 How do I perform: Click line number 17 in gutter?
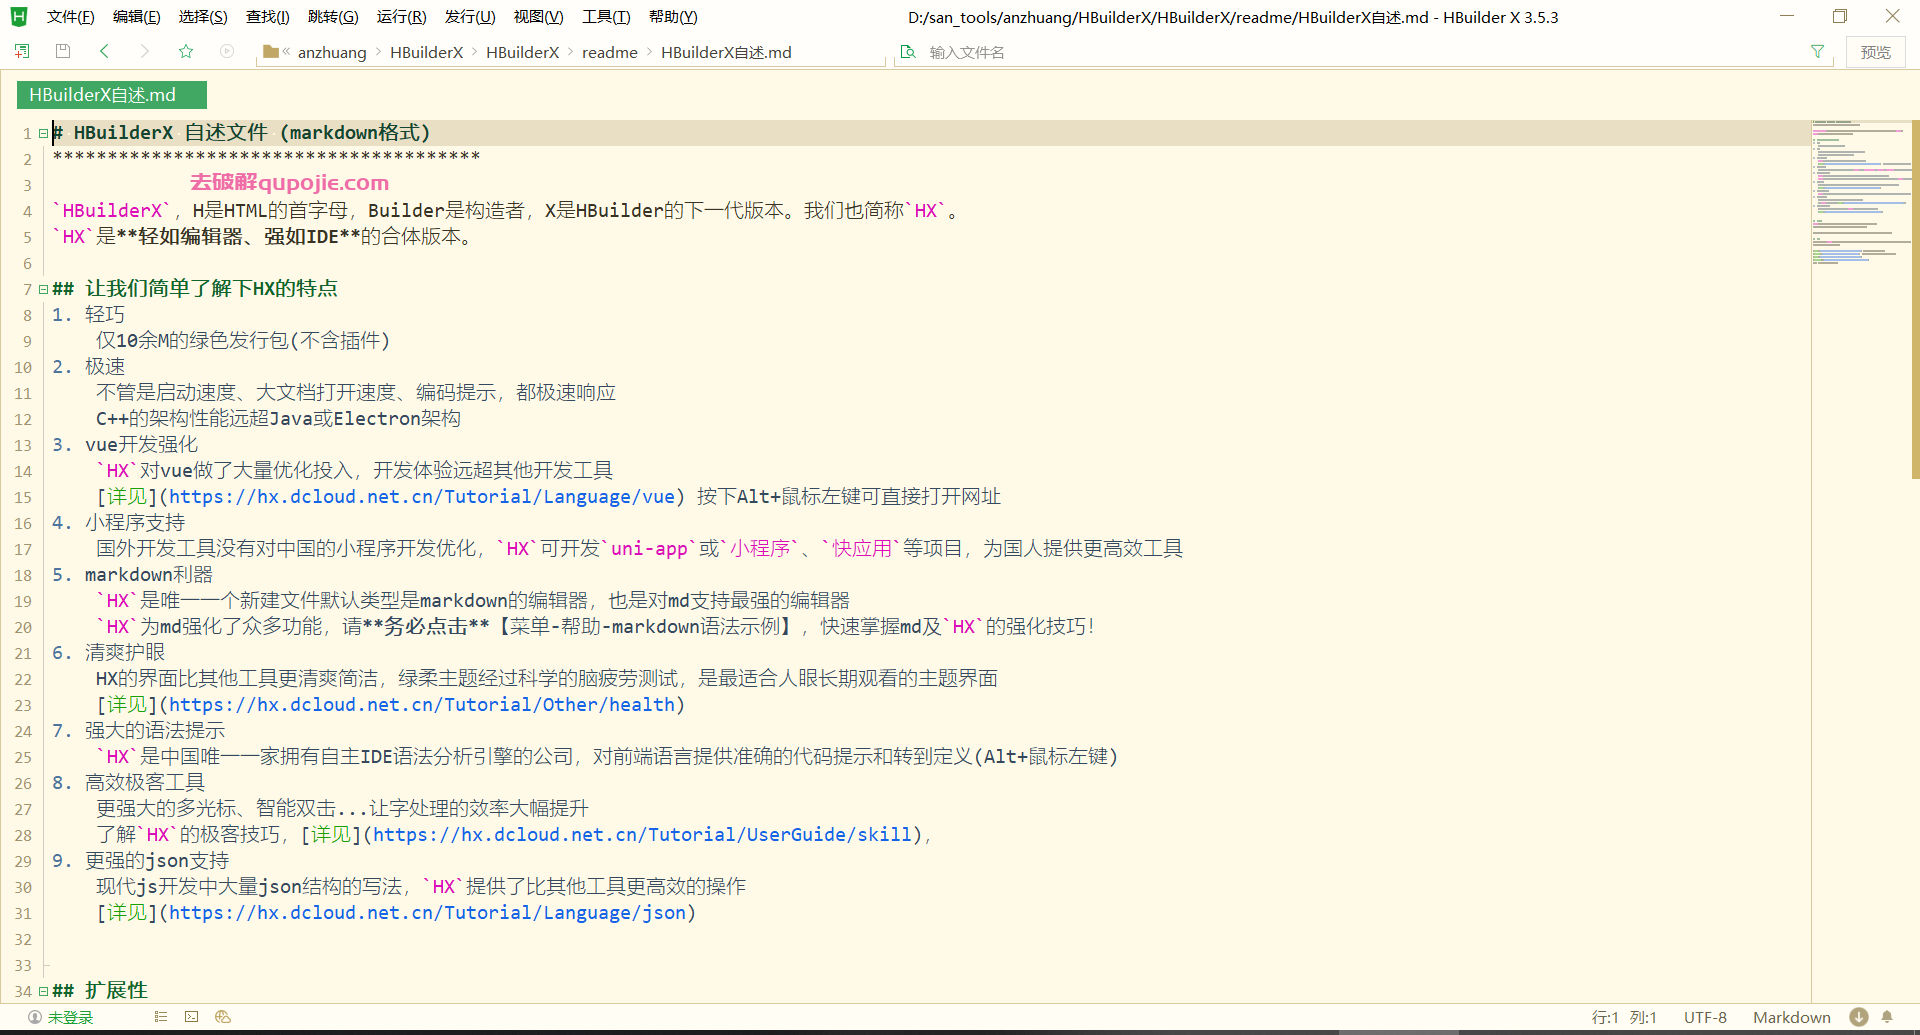(x=23, y=549)
